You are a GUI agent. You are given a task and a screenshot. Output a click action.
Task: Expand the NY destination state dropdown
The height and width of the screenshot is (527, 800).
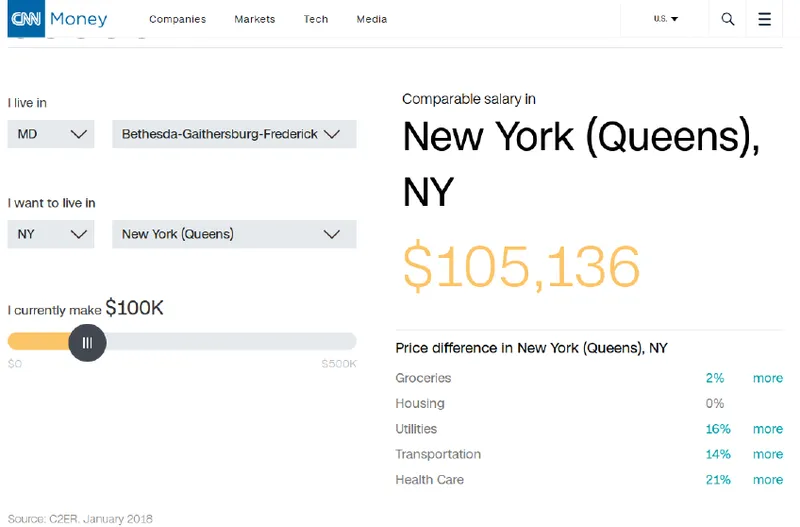[x=51, y=234]
